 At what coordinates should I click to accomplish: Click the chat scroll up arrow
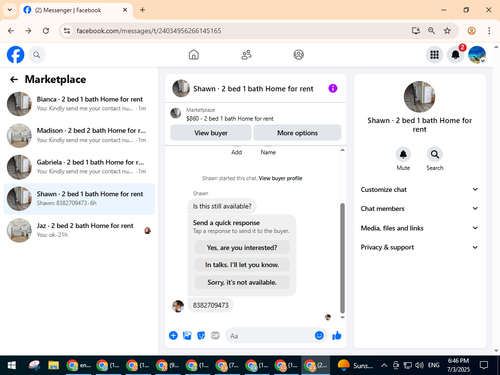point(342,150)
